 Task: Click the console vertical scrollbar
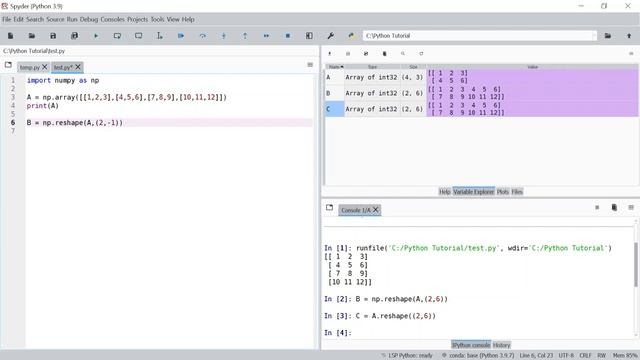[636, 264]
